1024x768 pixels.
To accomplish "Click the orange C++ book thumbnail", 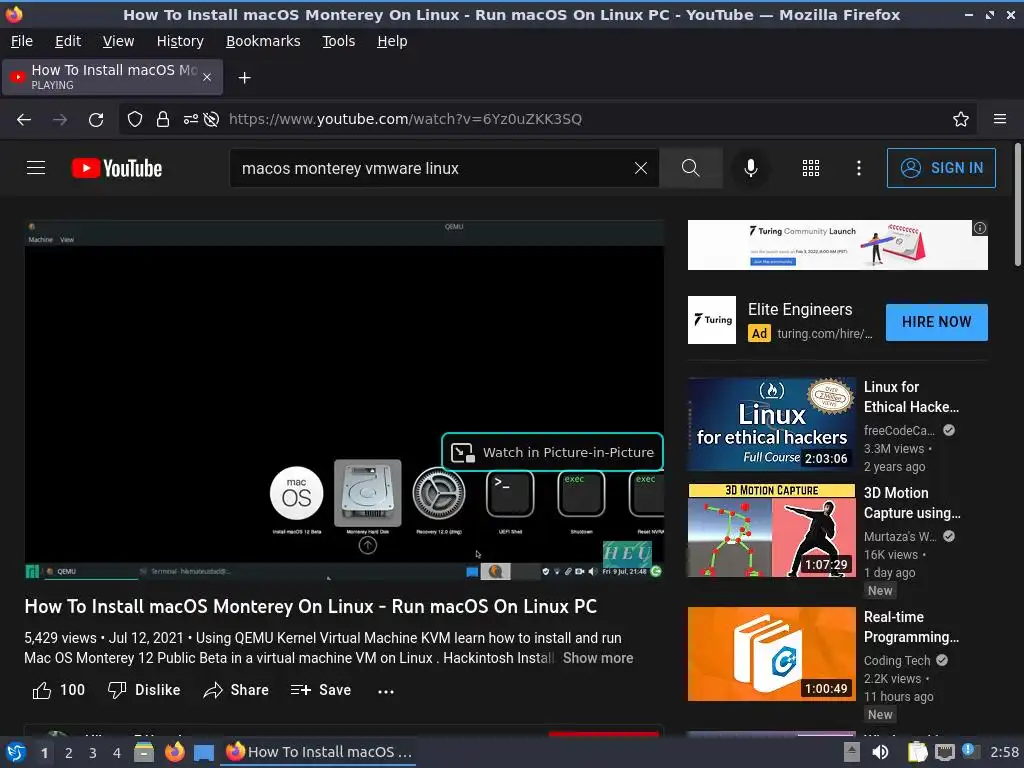I will (771, 654).
